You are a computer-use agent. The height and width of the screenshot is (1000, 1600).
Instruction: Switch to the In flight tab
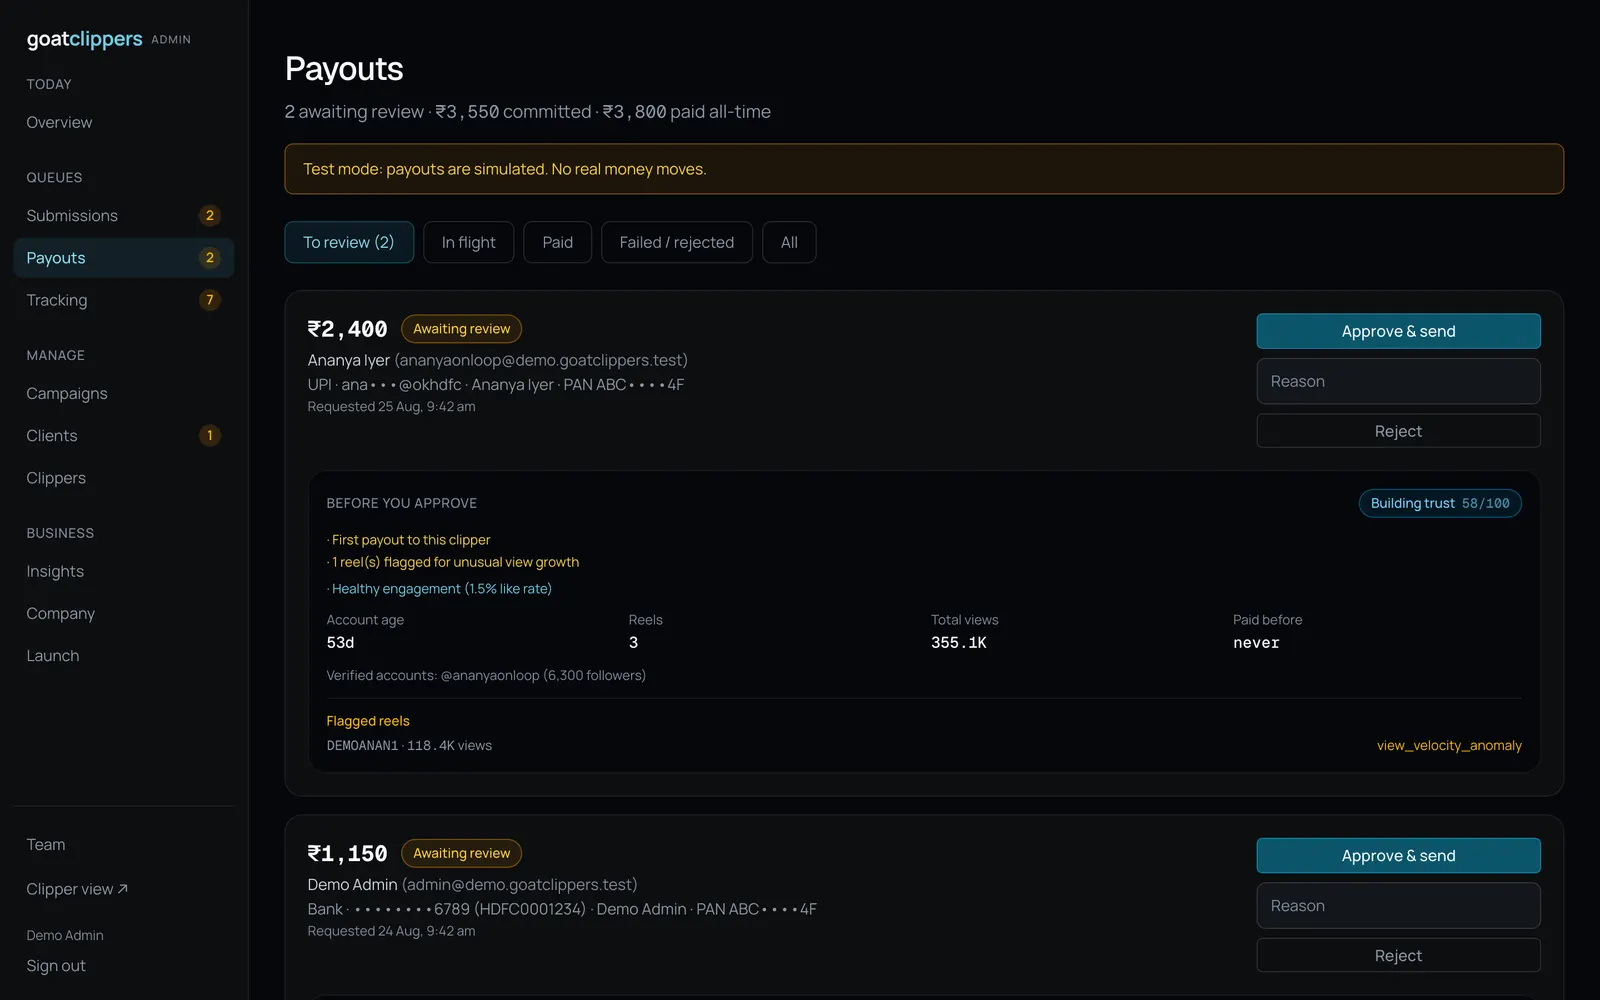point(469,242)
